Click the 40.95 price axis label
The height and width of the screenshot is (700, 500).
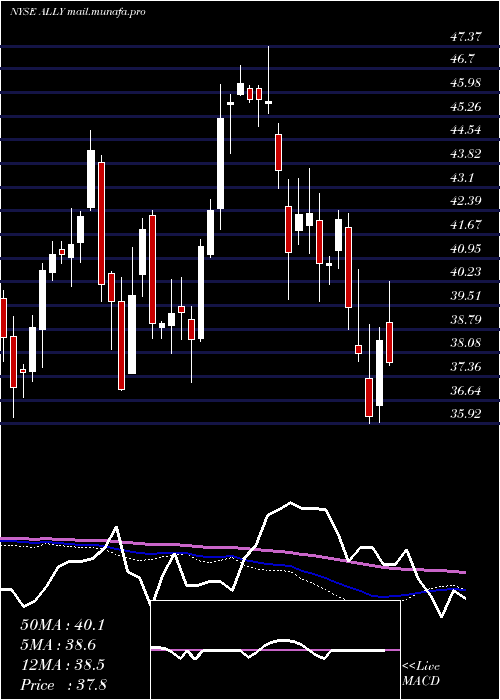466,248
